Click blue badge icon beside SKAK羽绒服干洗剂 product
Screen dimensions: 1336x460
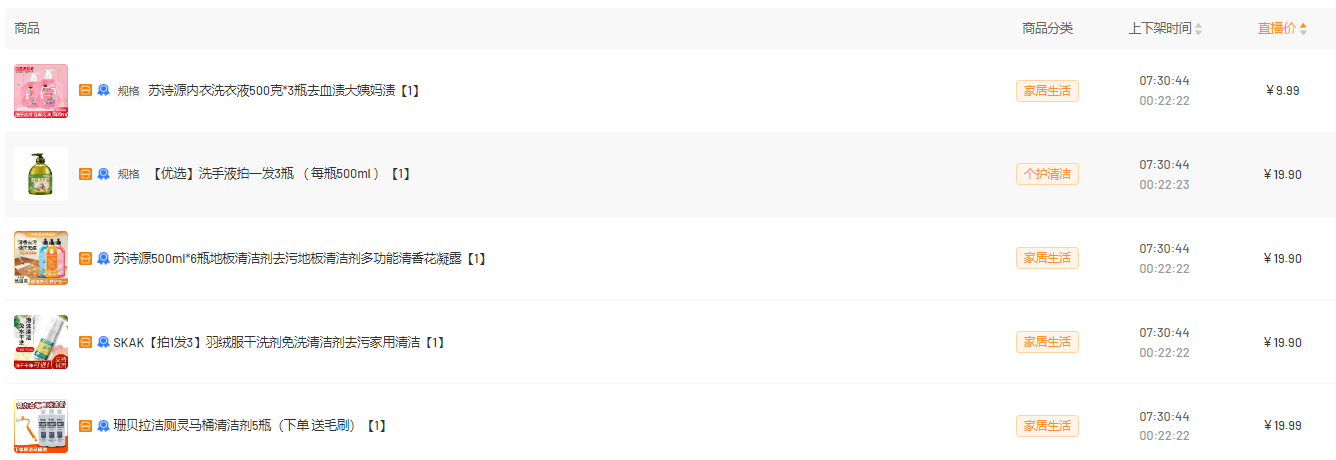[103, 342]
